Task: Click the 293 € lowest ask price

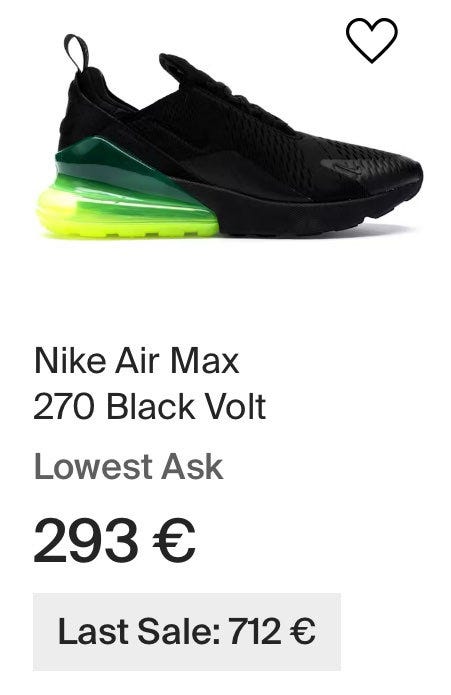Action: [x=114, y=540]
